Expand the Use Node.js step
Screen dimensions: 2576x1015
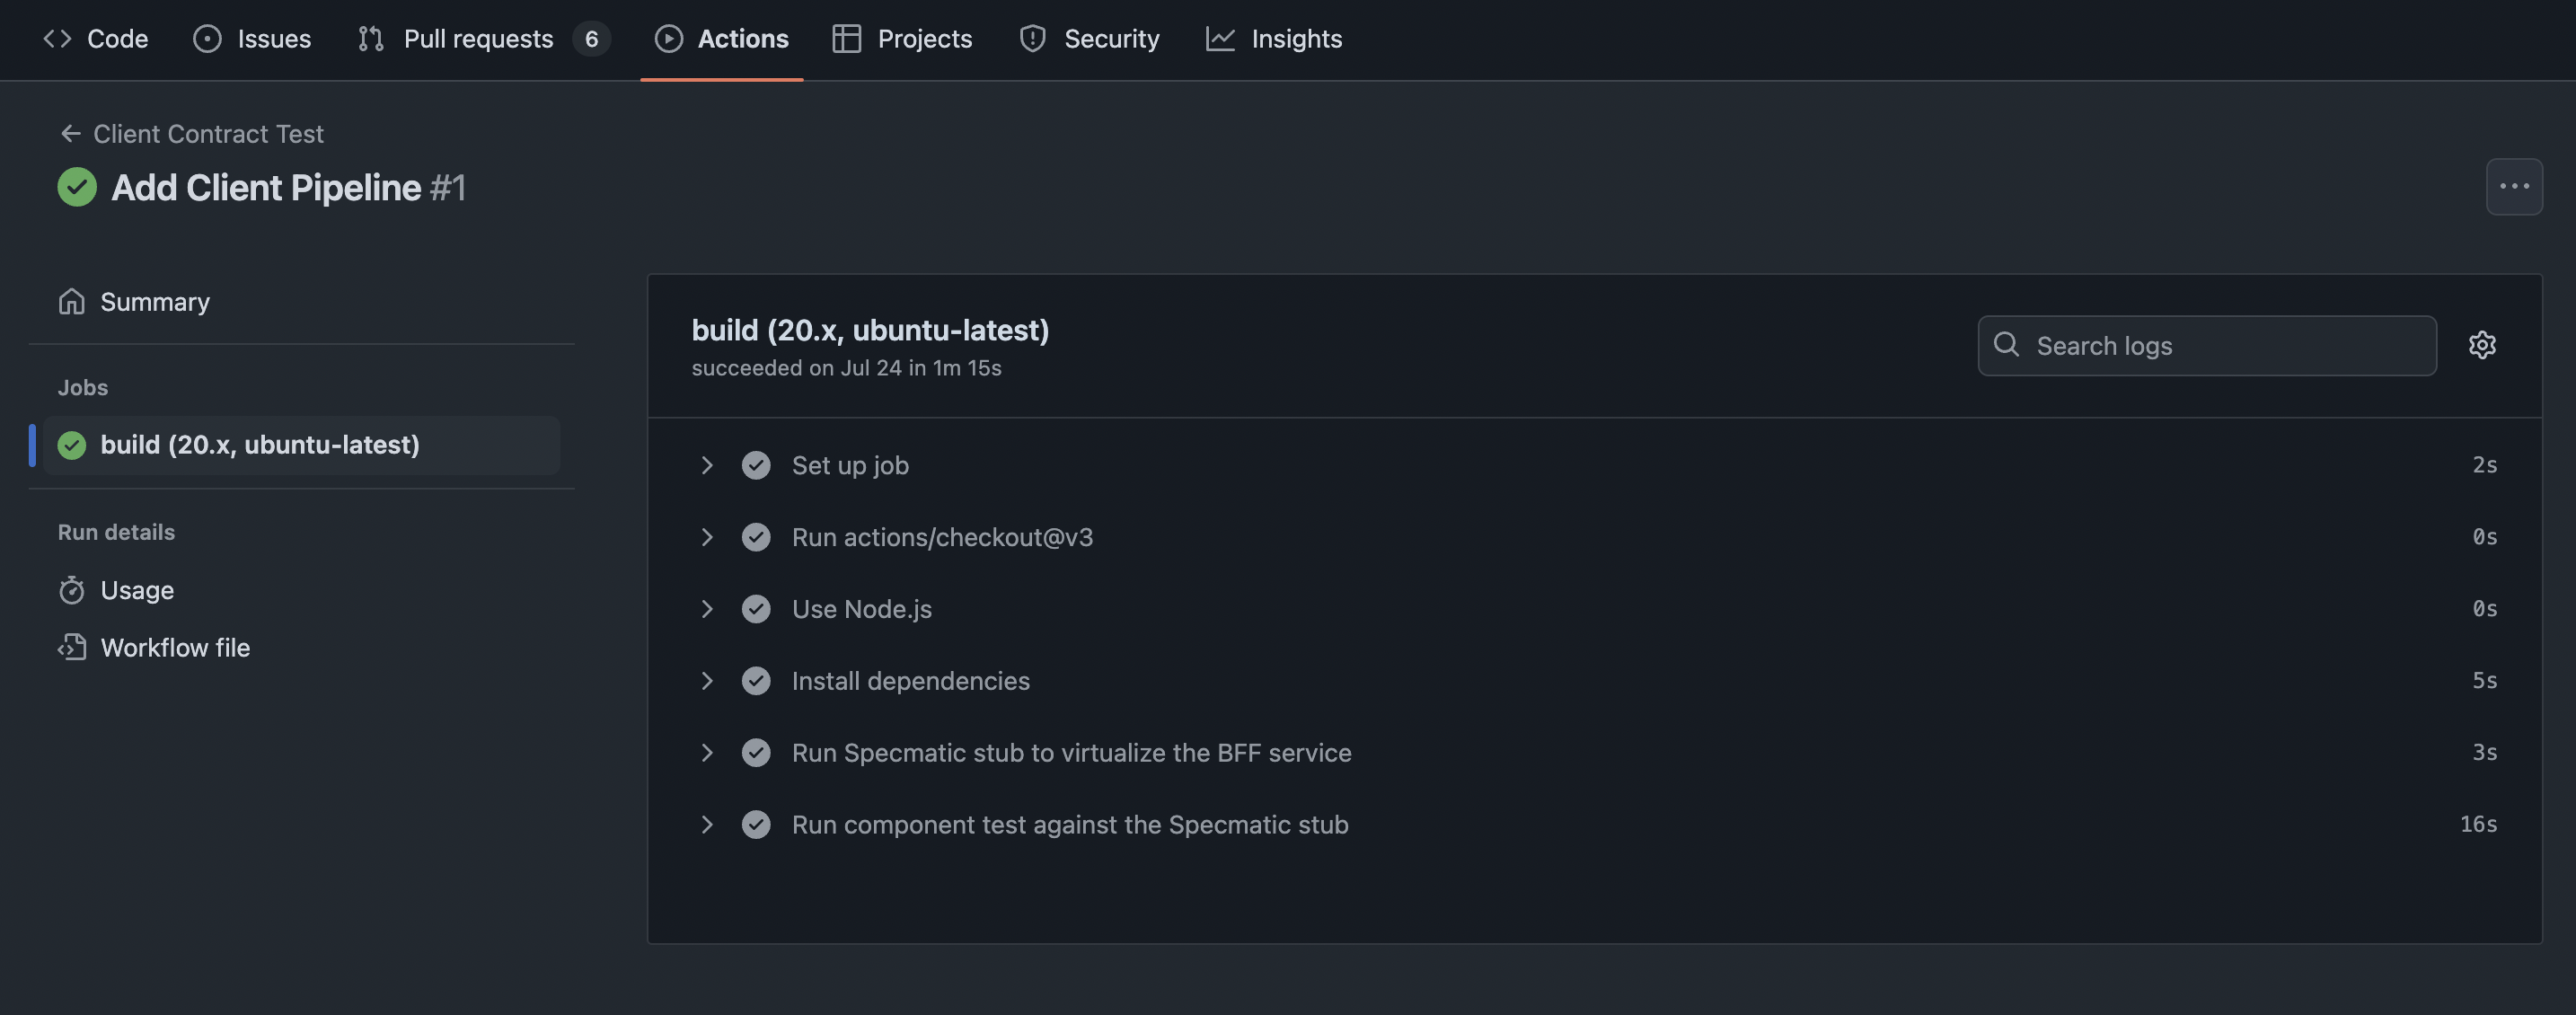click(x=709, y=608)
